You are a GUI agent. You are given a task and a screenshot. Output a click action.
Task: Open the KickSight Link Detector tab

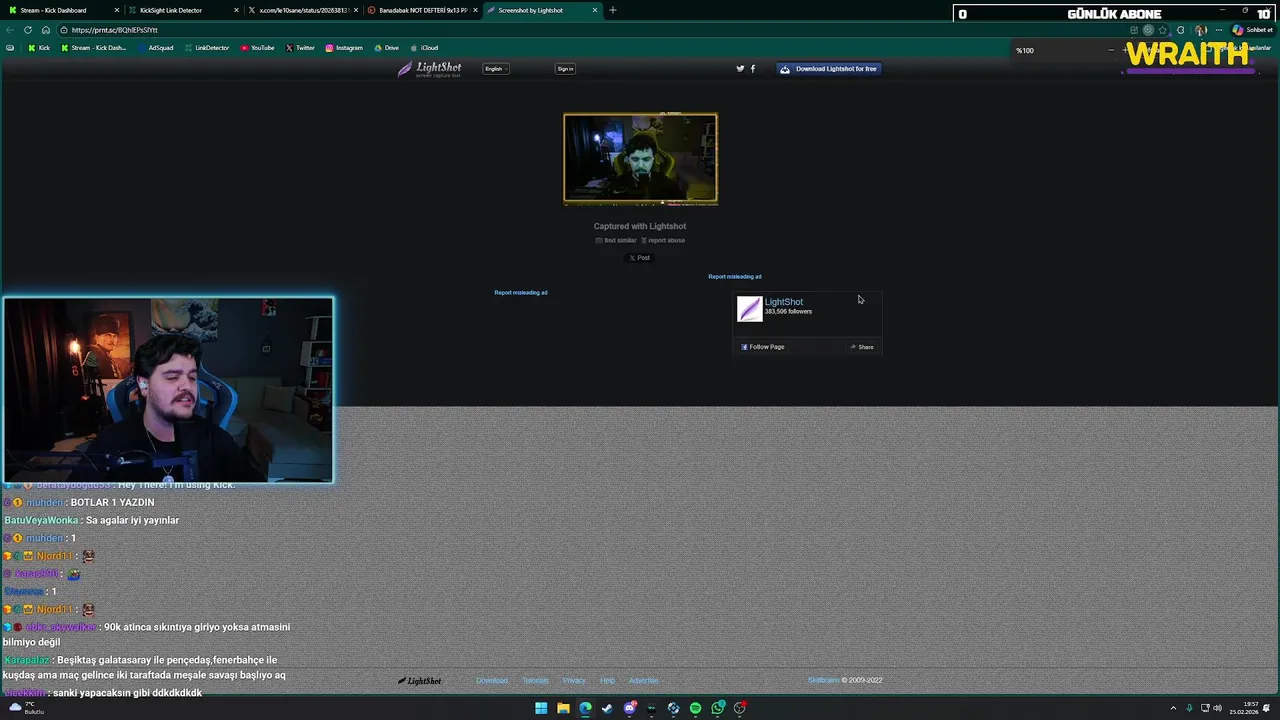(x=182, y=10)
